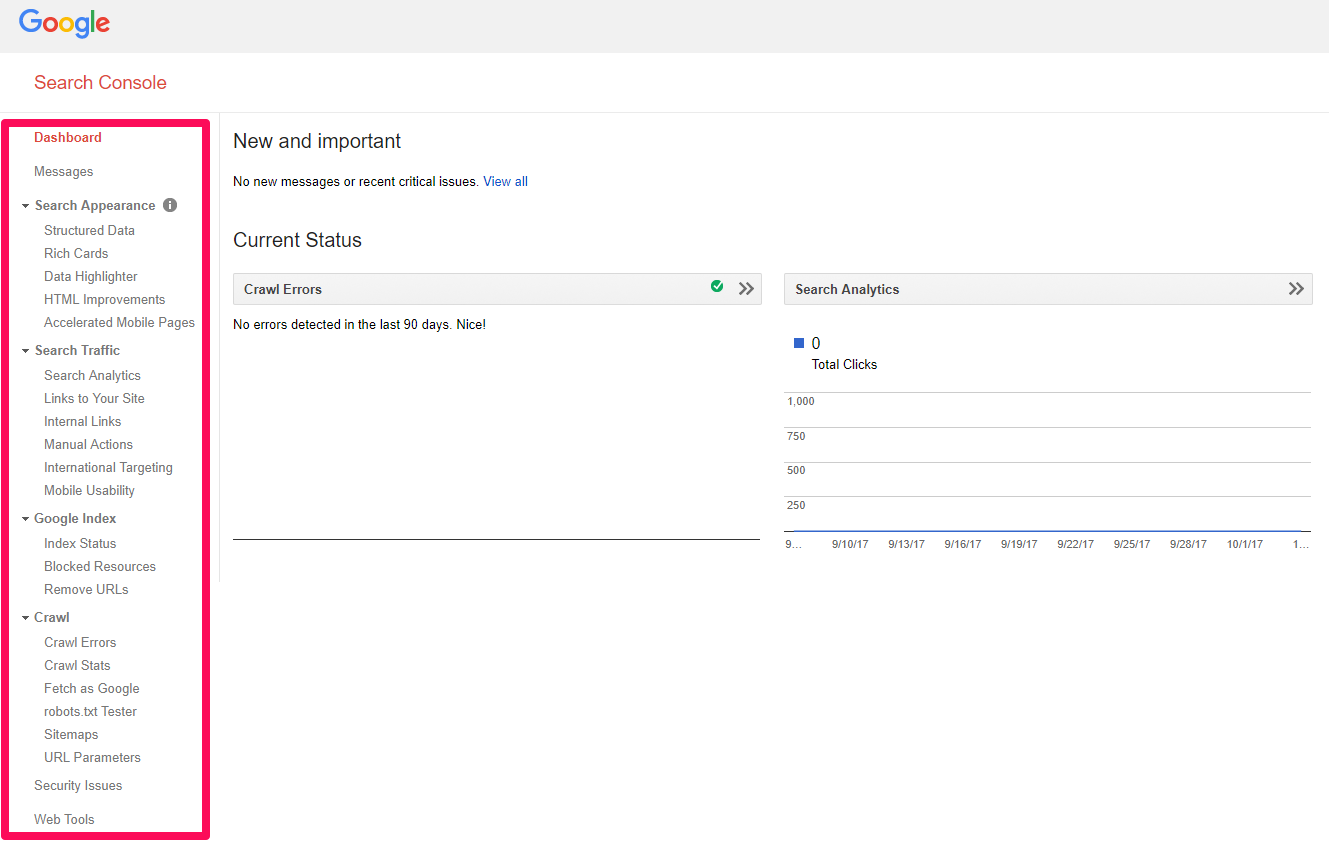Go to Structured Data

pos(89,230)
